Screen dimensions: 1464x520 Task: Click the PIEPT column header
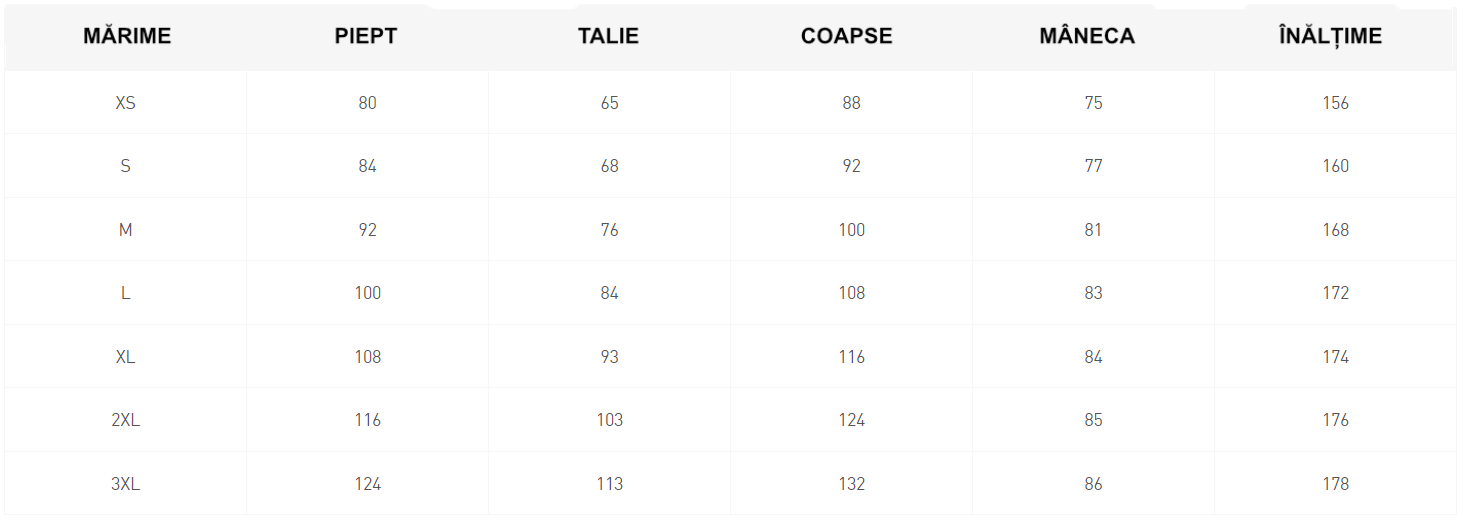tap(366, 36)
